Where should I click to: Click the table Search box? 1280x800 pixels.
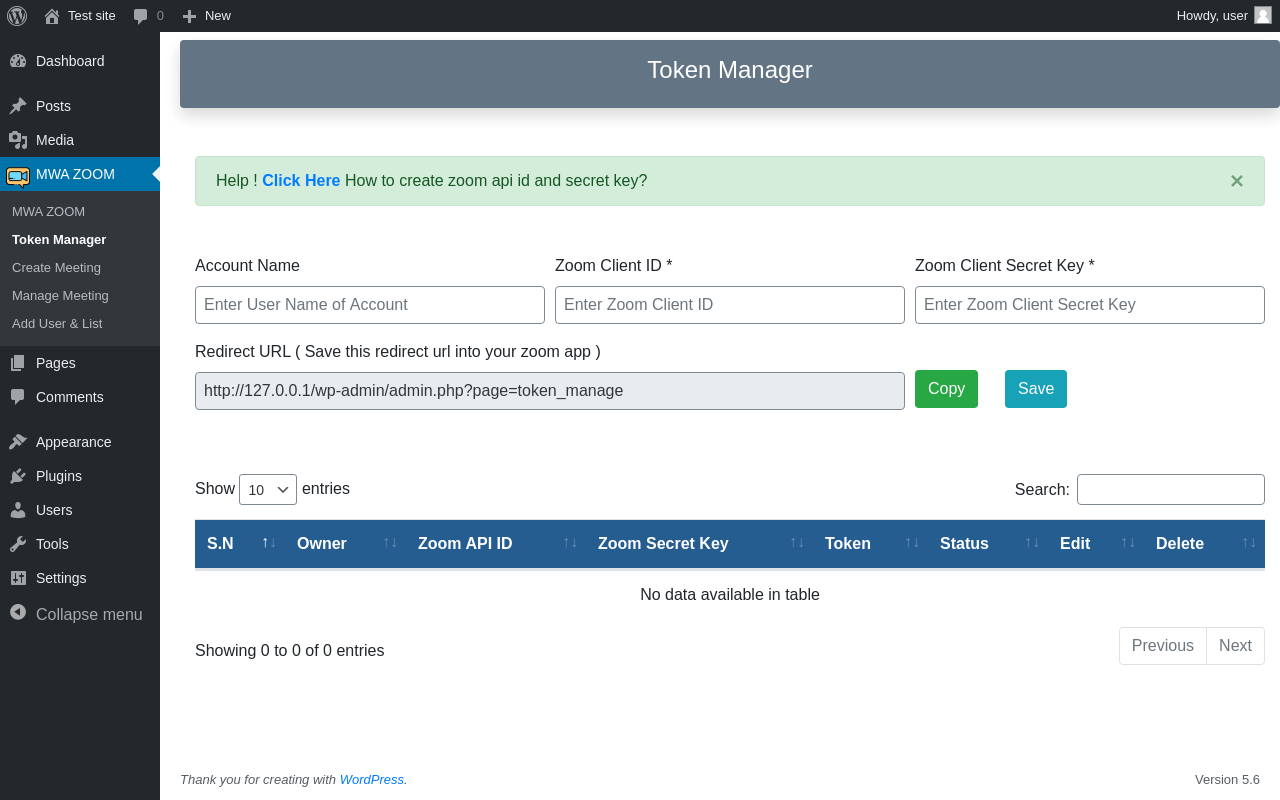point(1171,489)
